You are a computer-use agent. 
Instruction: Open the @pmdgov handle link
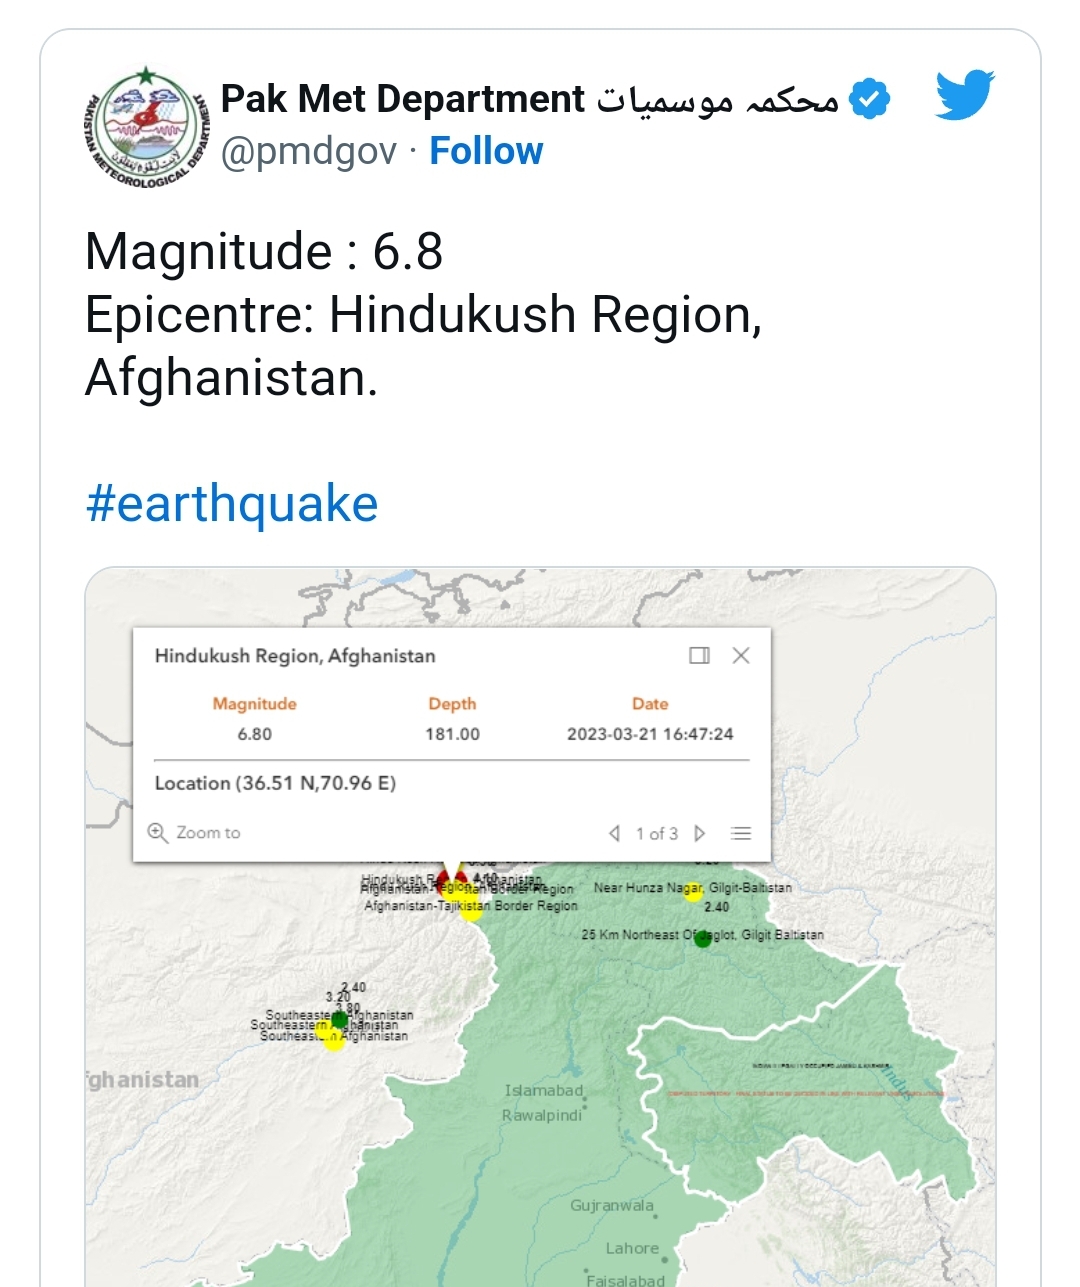(309, 151)
